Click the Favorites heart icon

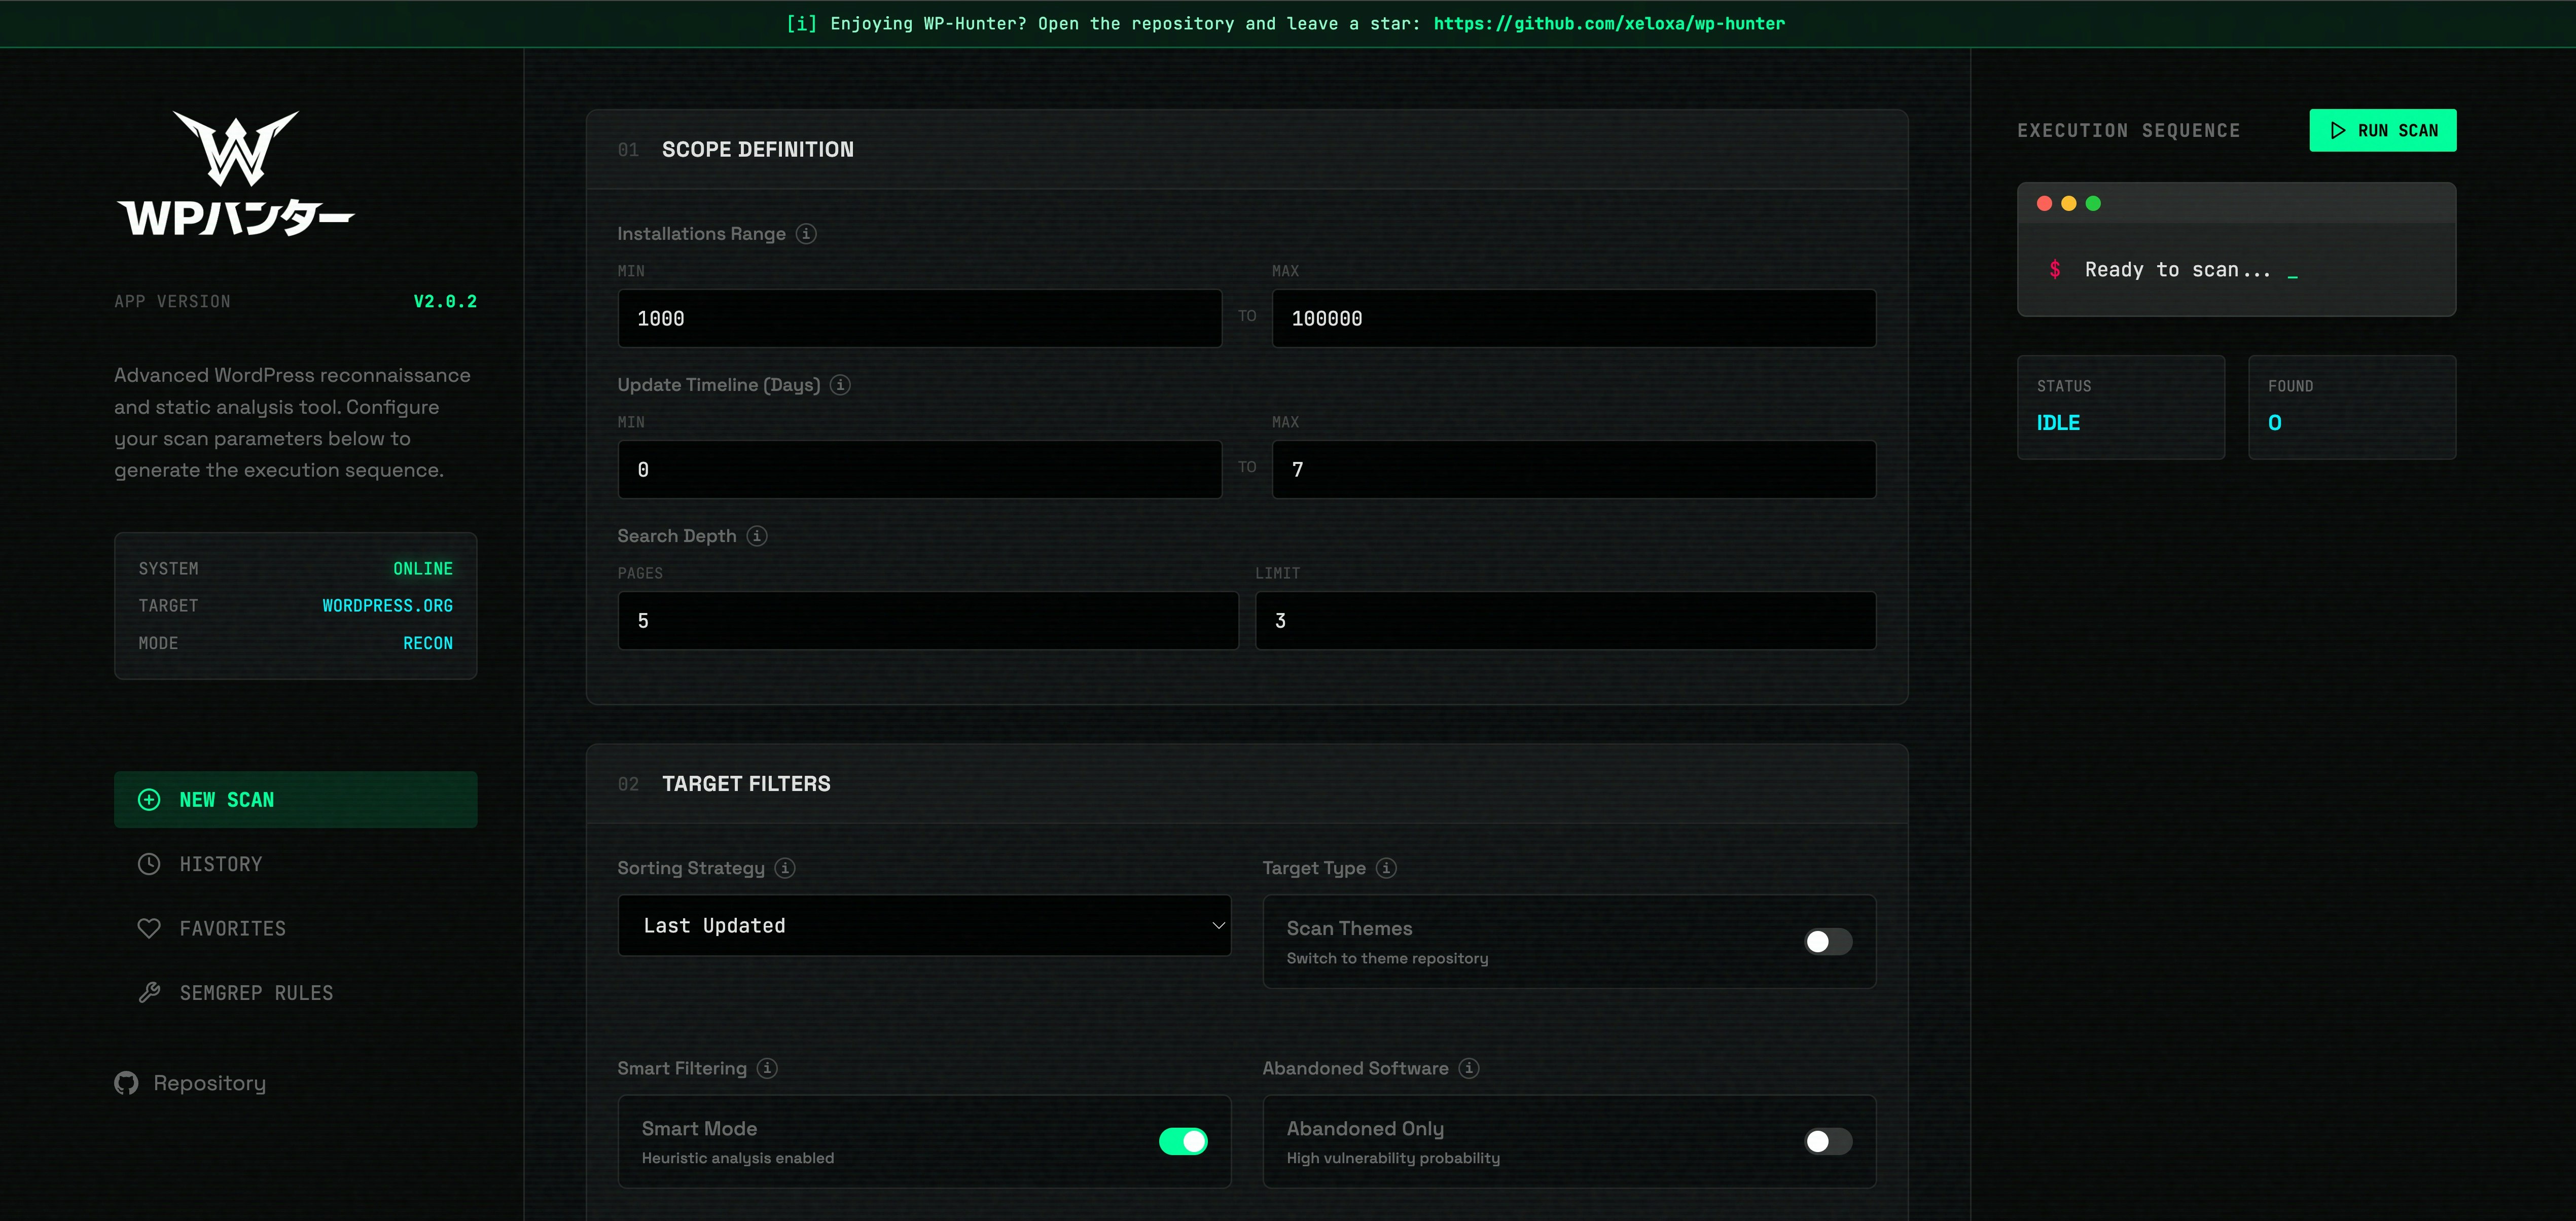149,928
